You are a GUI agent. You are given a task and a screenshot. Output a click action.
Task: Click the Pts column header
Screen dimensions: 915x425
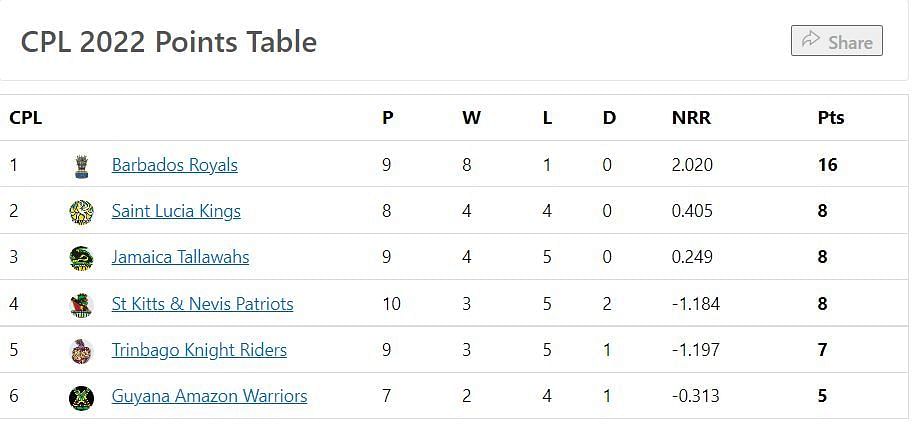(831, 118)
